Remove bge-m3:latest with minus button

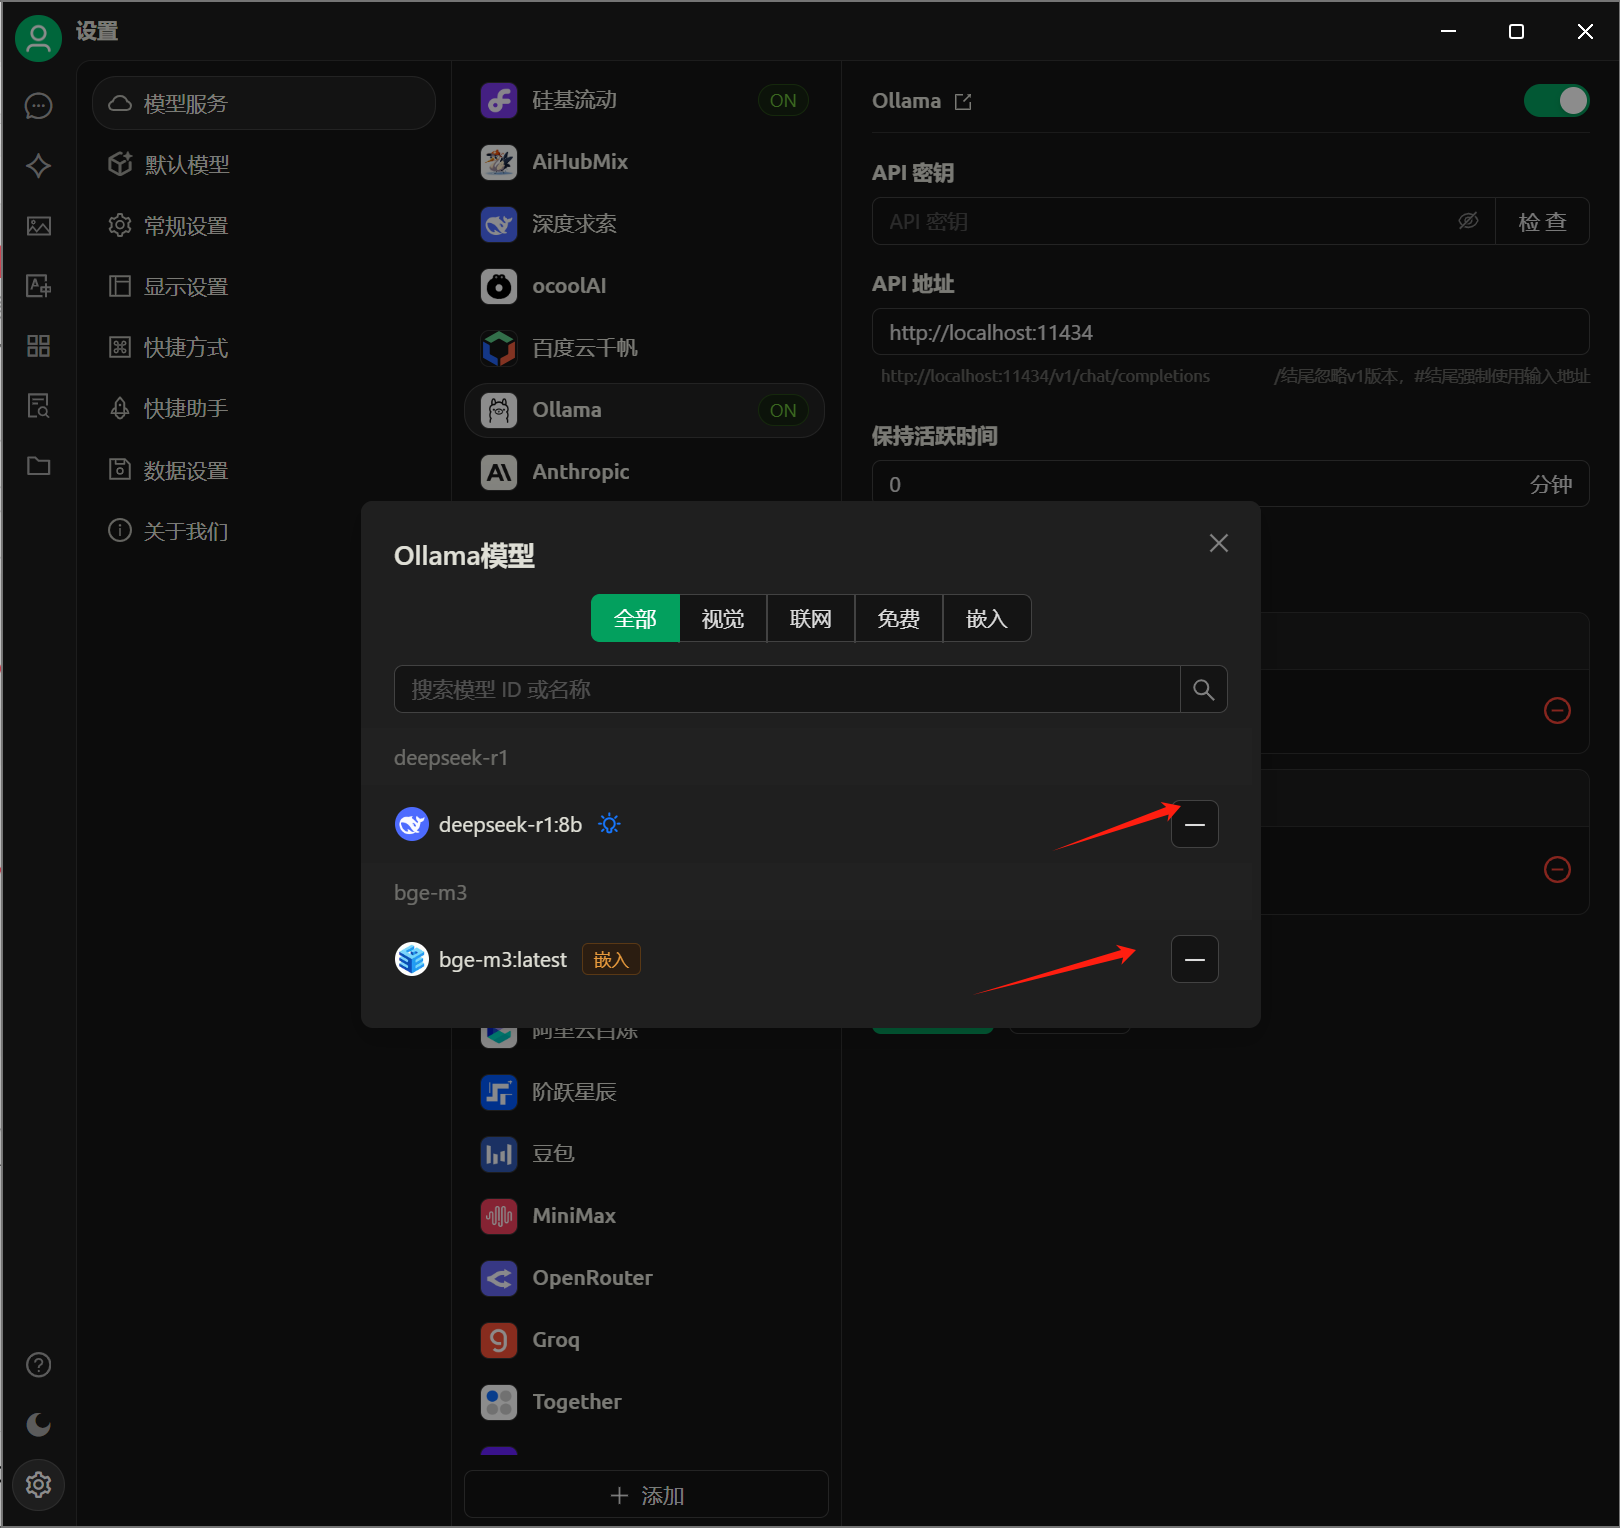1195,960
